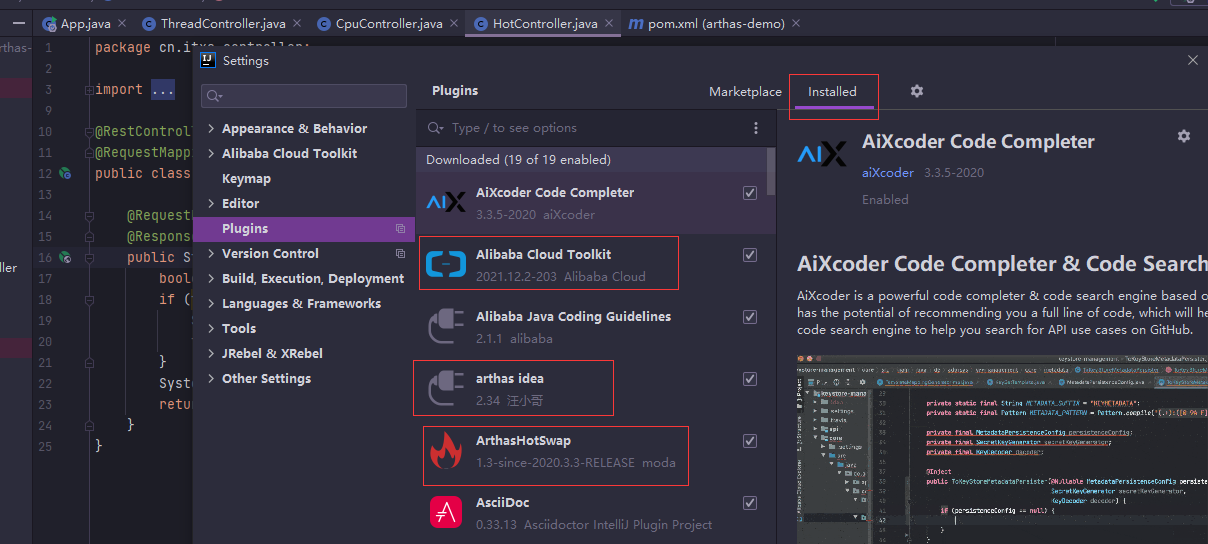Click the search magnifier in settings search

point(214,96)
